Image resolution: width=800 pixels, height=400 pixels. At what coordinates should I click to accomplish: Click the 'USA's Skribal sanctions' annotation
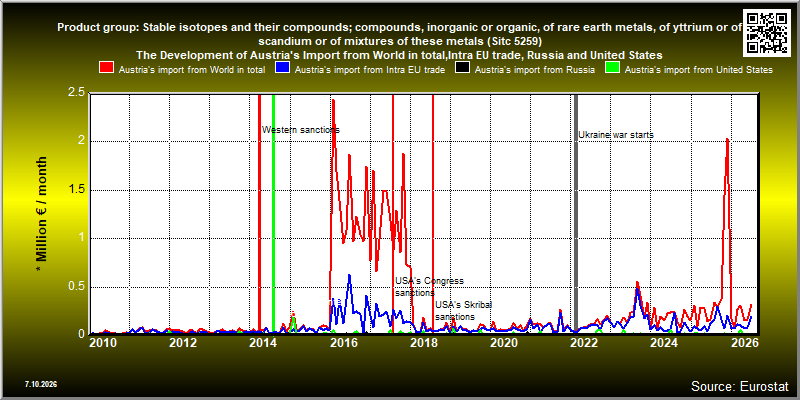click(464, 311)
